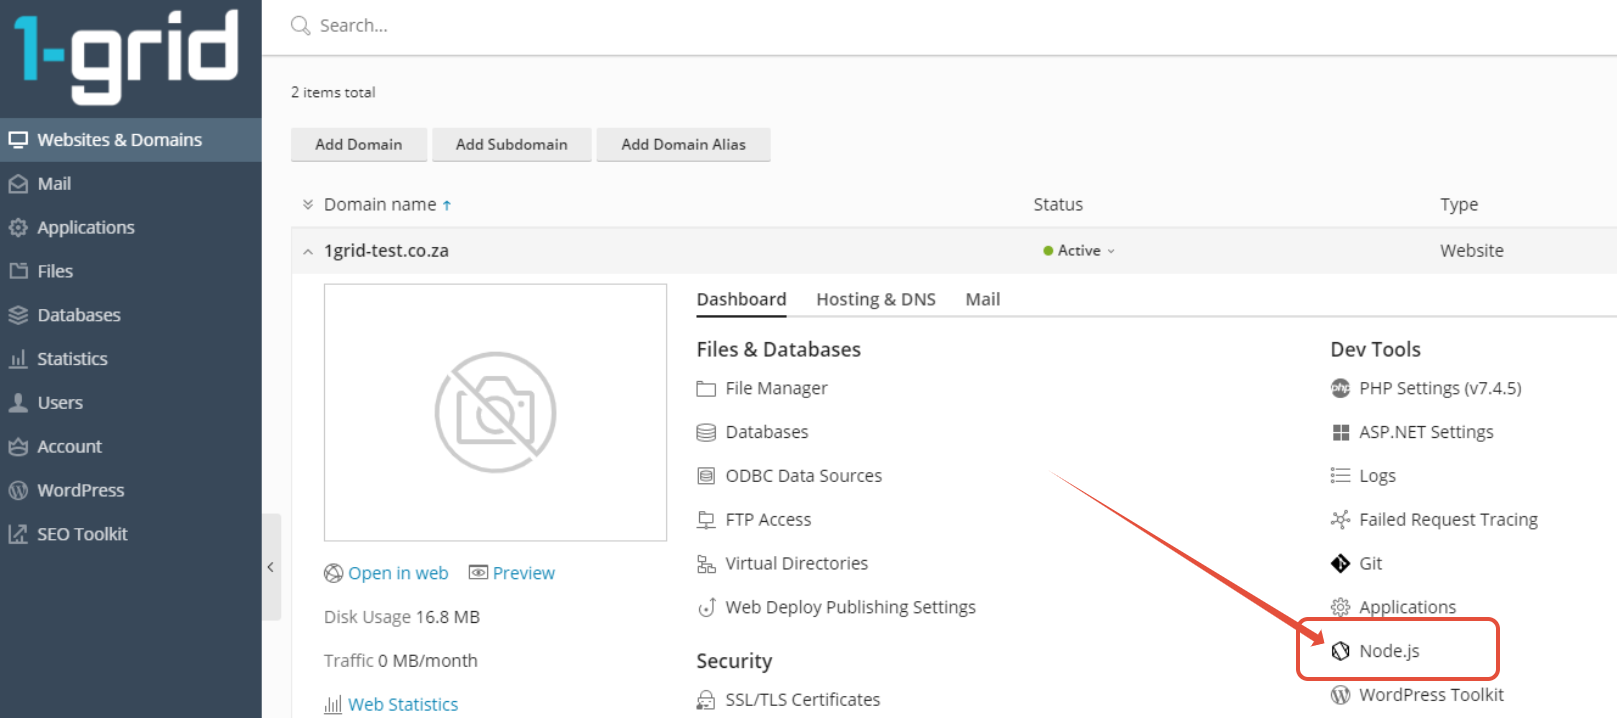Click the PHP Settings icon

point(1340,388)
